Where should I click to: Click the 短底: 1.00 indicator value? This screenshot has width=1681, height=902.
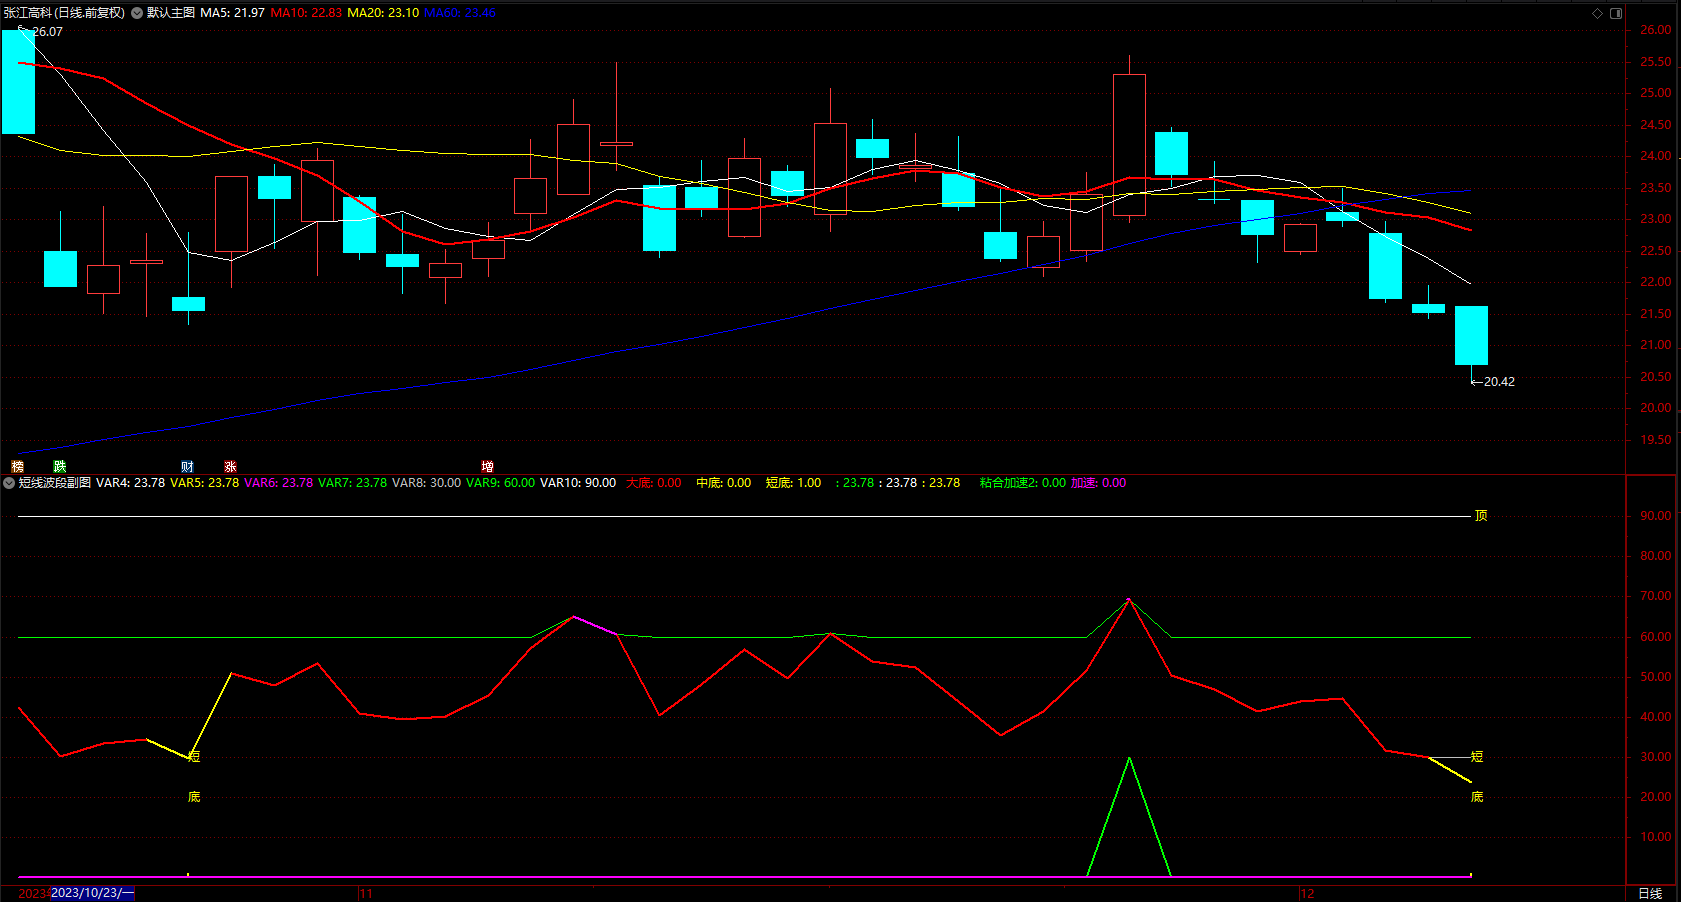point(794,483)
